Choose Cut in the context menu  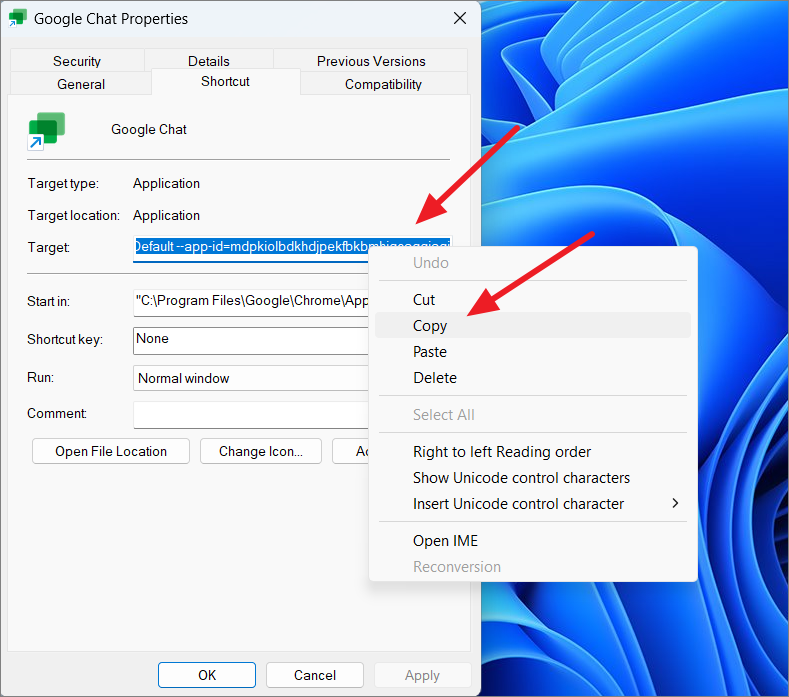point(533,299)
